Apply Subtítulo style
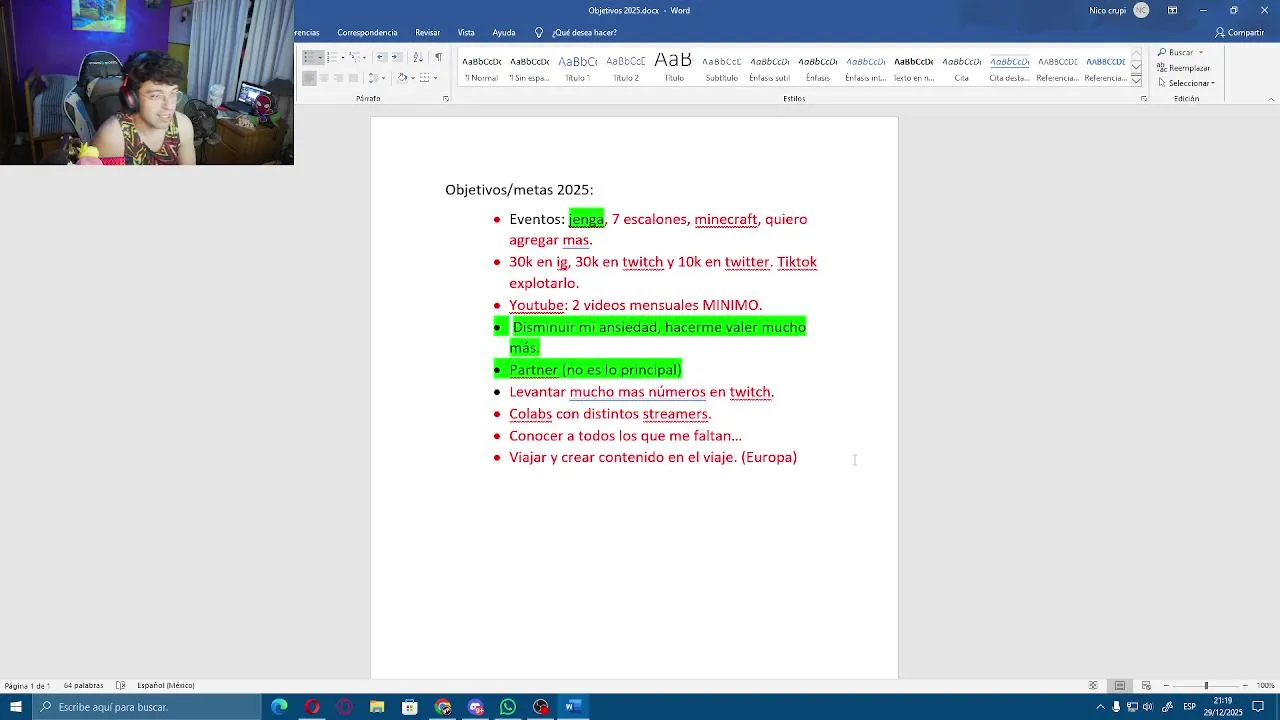This screenshot has width=1280, height=720. [721, 68]
